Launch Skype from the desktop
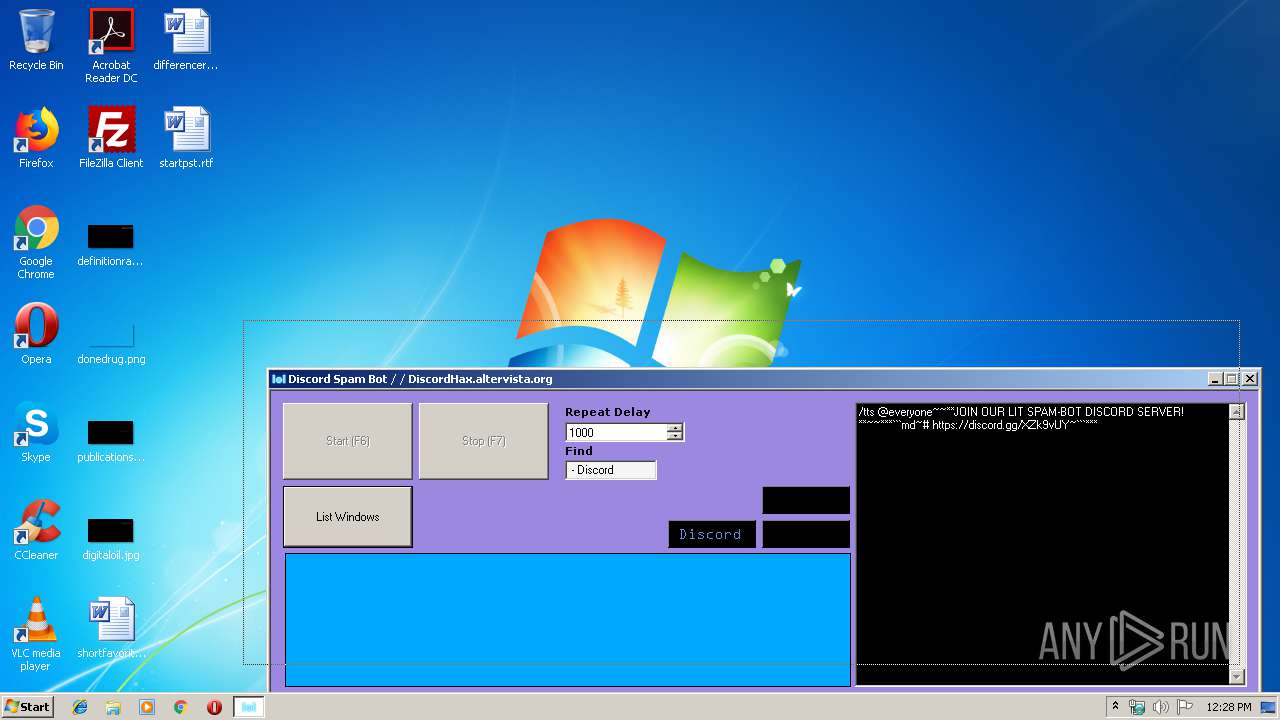 point(36,432)
